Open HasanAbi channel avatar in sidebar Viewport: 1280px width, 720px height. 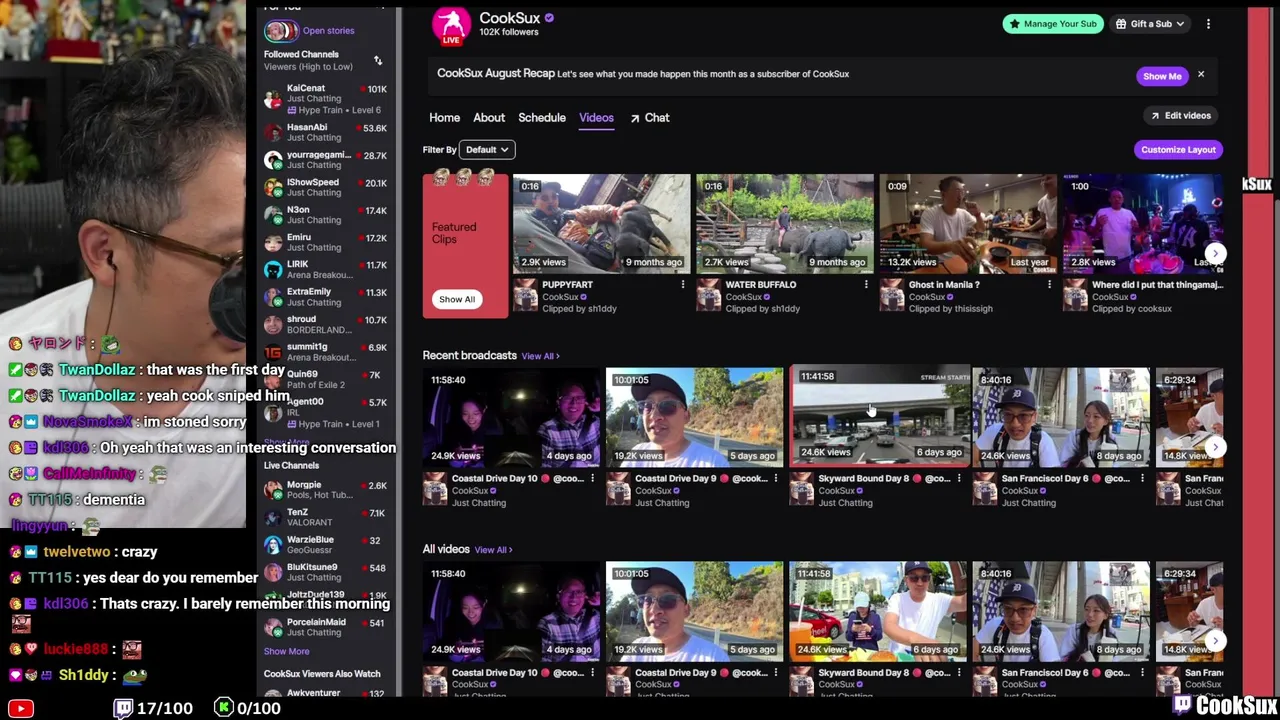(x=273, y=132)
